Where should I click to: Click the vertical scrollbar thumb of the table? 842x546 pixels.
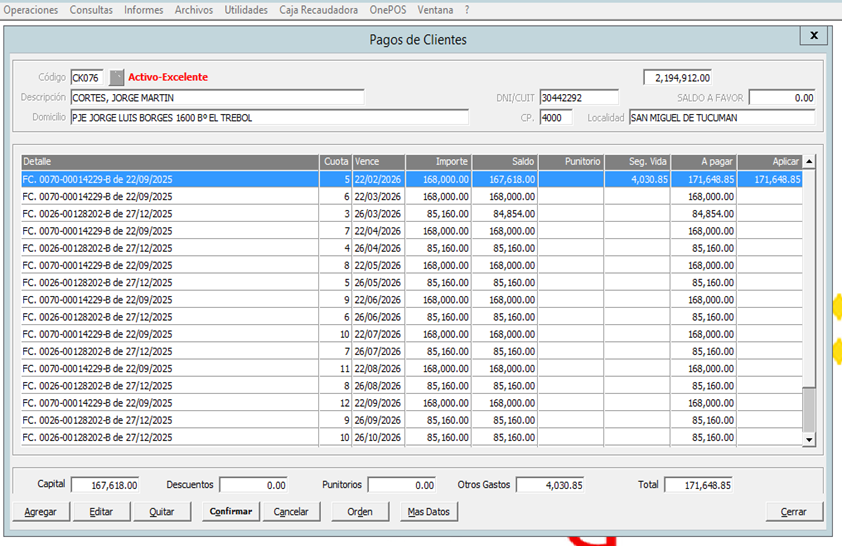[809, 410]
